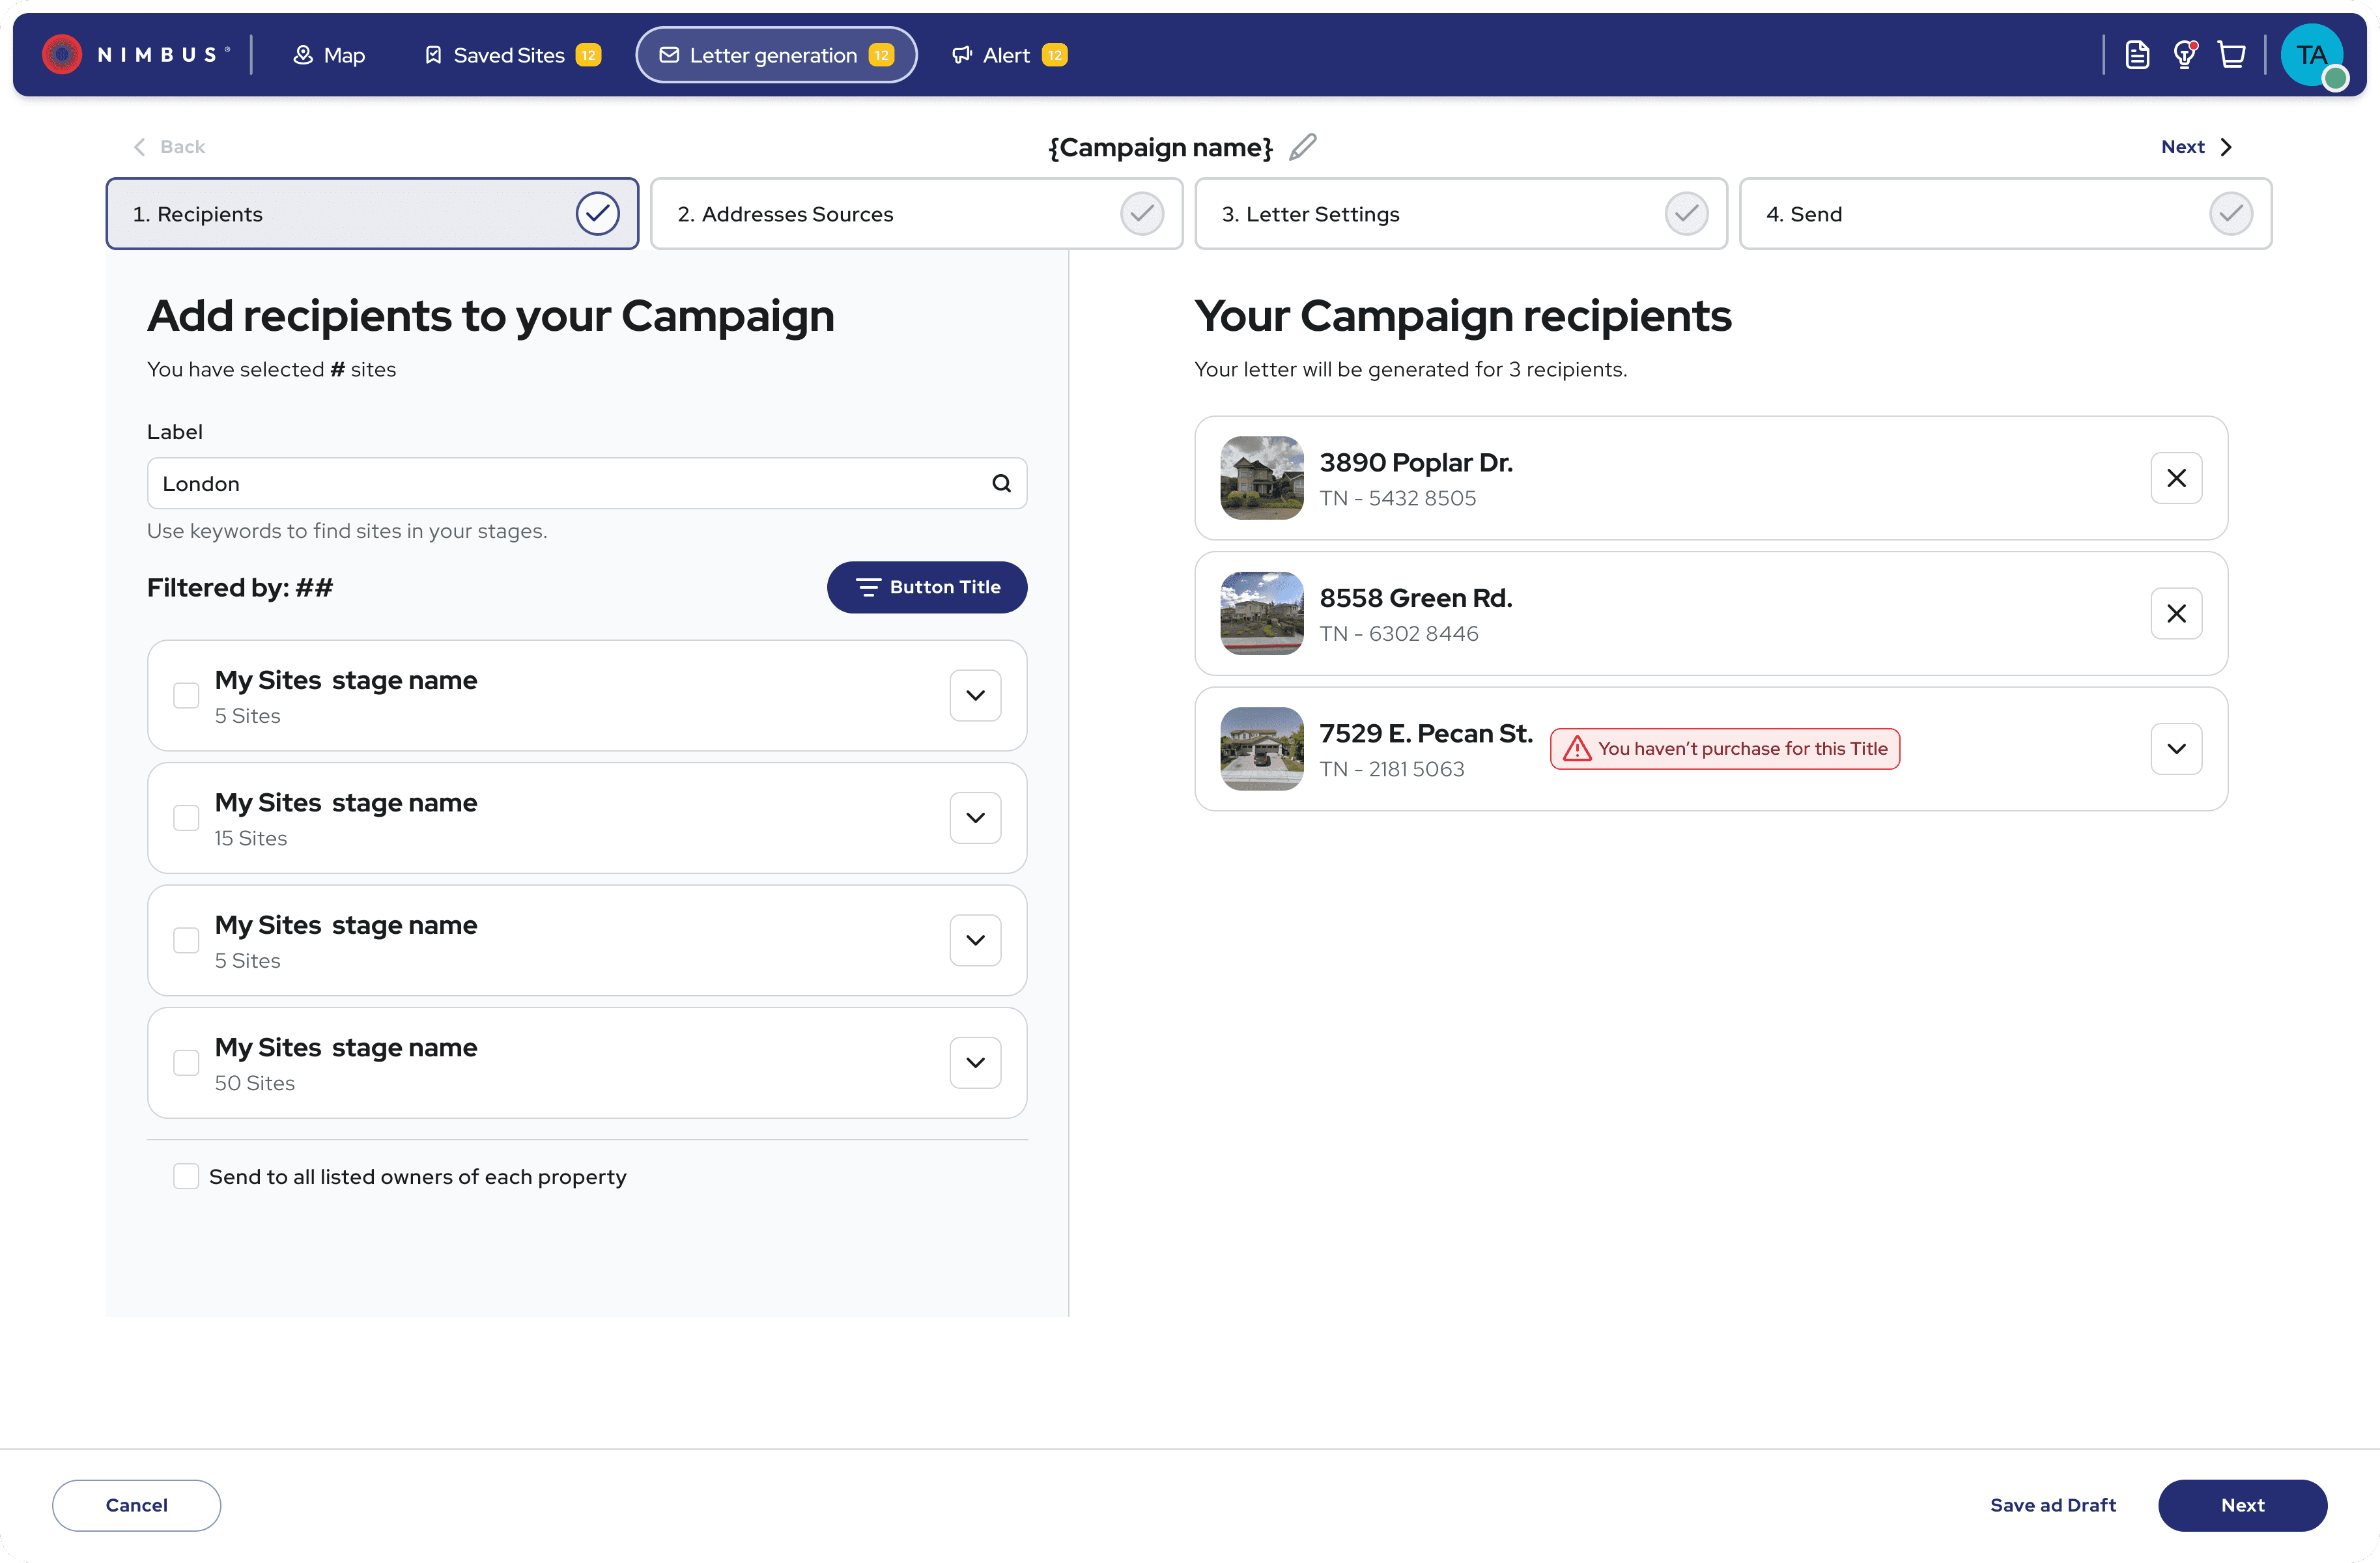Image resolution: width=2380 pixels, height=1563 pixels.
Task: Enable Send to all listed owners
Action: click(186, 1176)
